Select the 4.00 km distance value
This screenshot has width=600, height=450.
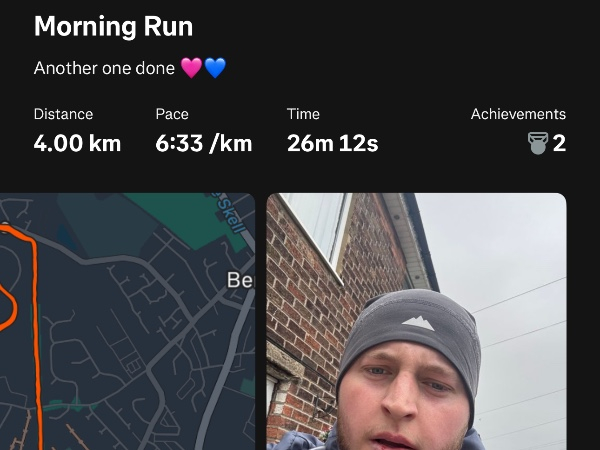click(x=77, y=143)
